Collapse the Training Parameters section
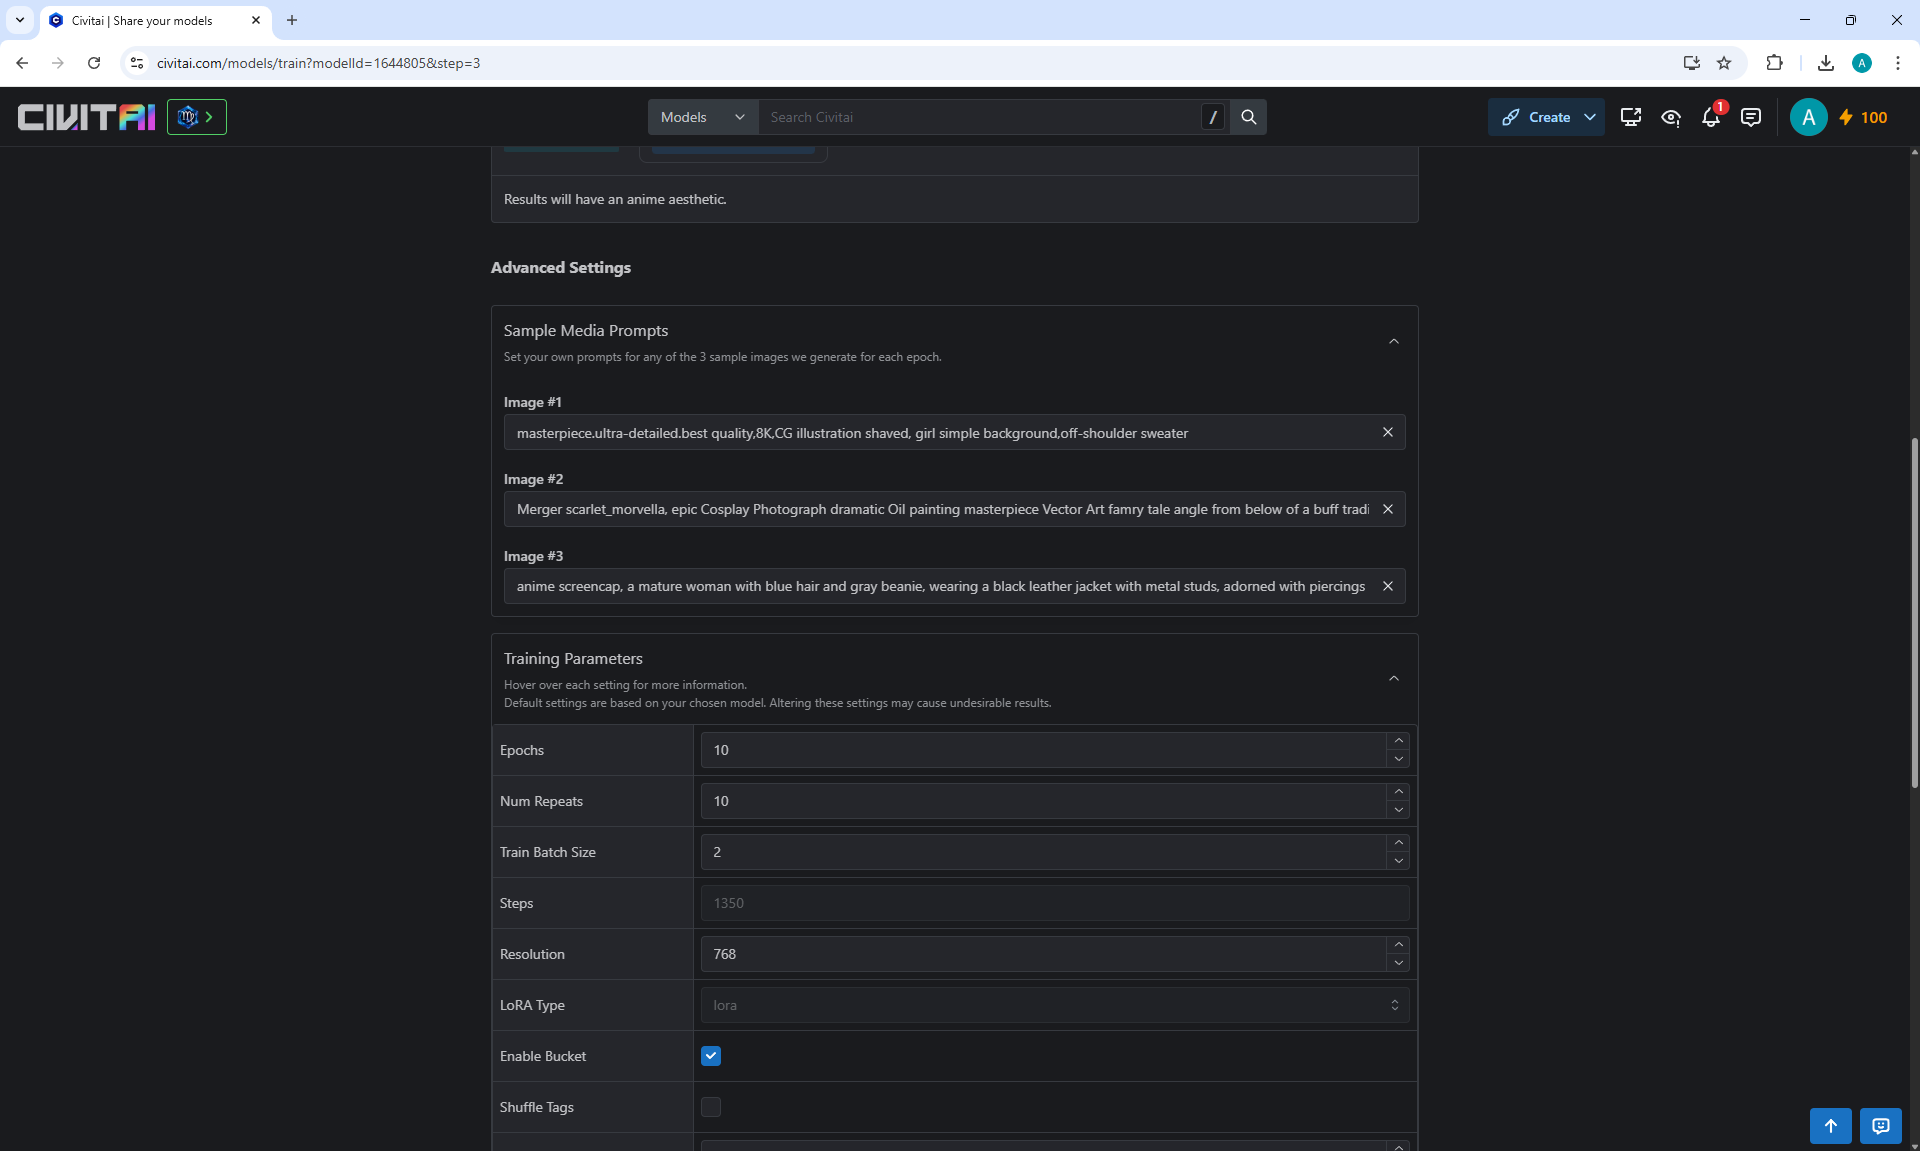 click(1393, 679)
